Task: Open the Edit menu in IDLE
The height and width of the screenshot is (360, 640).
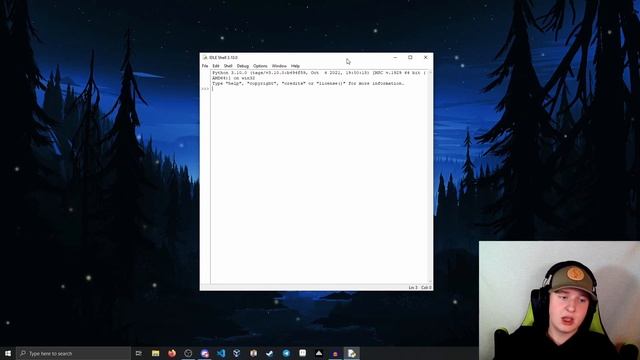Action: [x=216, y=66]
